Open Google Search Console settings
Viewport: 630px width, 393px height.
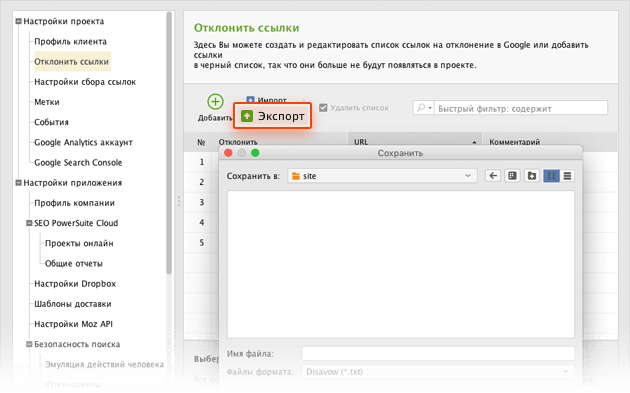coord(78,162)
